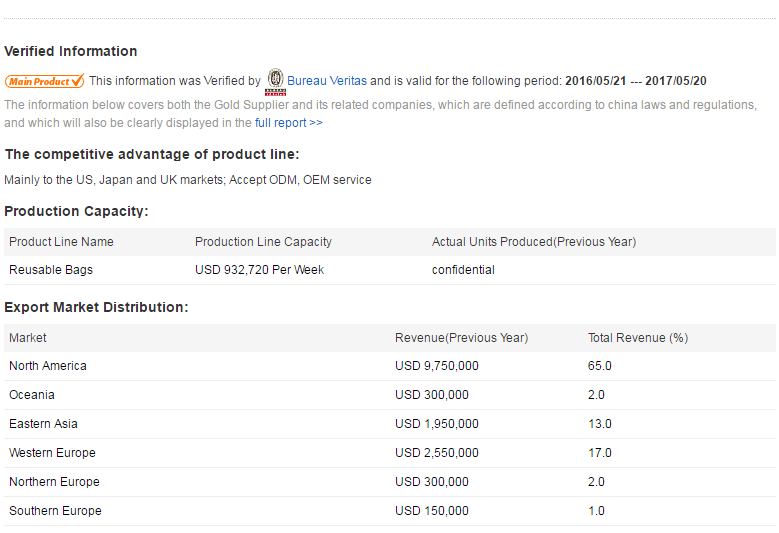
Task: Click the Revenue(Previous Year) column header
Action: point(461,338)
